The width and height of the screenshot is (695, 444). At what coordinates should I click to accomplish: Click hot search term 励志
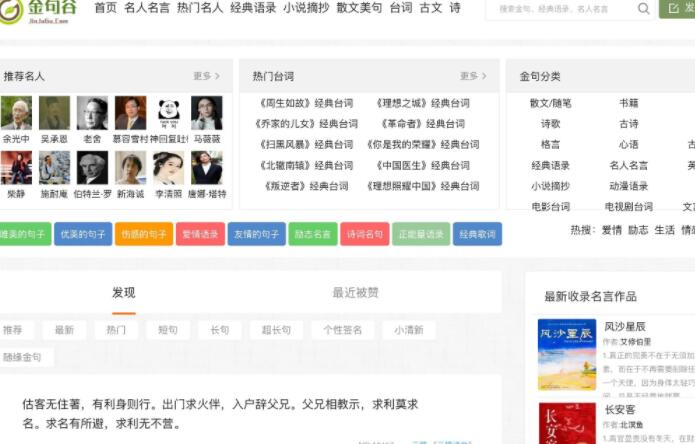click(638, 230)
